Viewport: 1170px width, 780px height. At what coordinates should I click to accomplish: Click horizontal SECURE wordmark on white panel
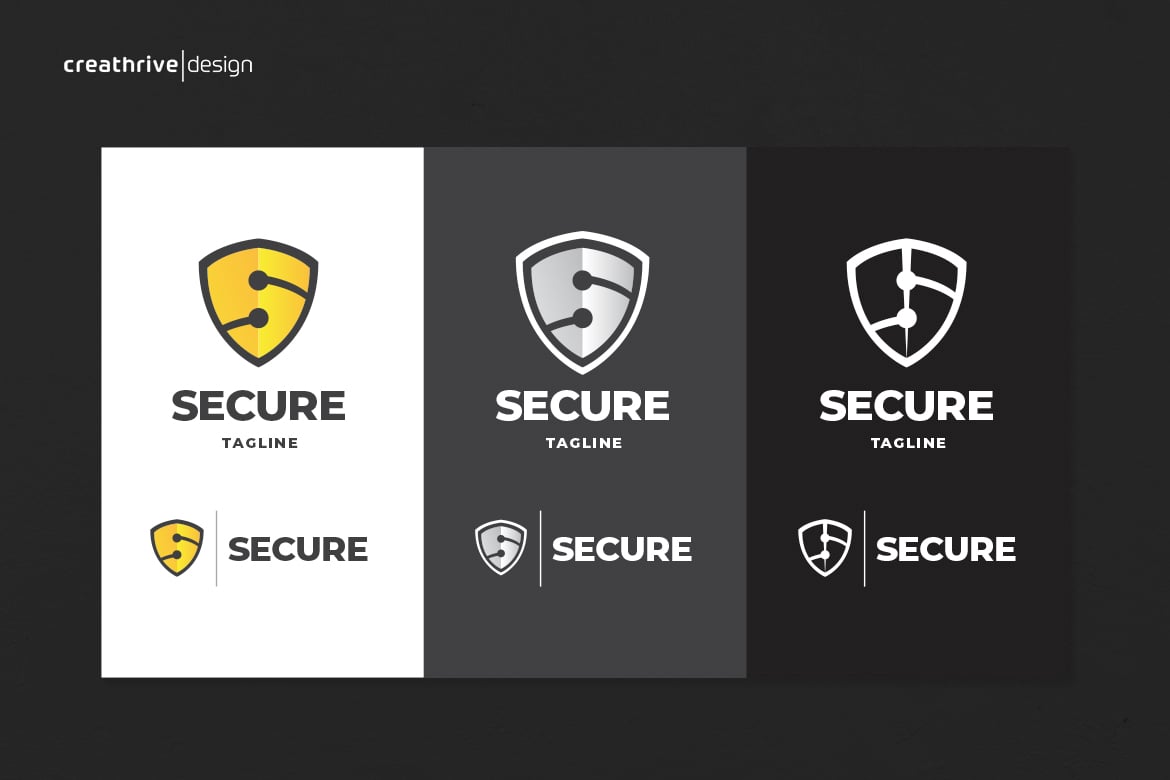pos(298,549)
